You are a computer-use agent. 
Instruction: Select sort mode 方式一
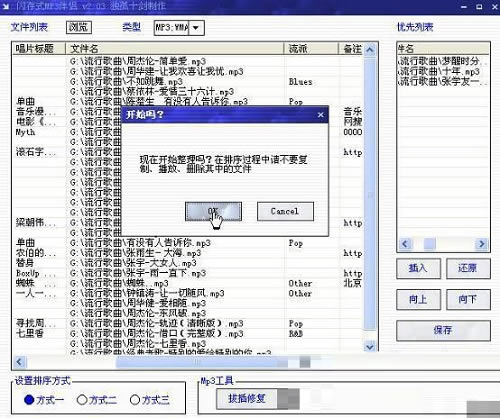44,400
